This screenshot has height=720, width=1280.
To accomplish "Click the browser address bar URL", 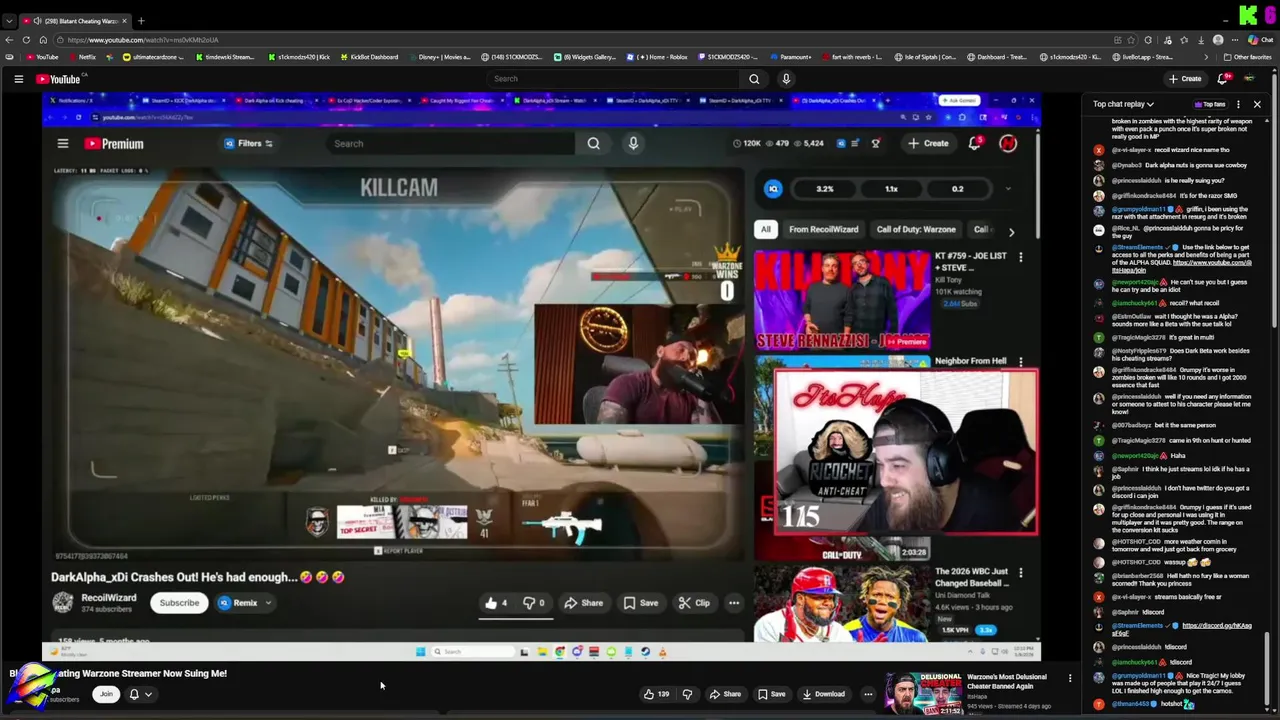I will (142, 40).
